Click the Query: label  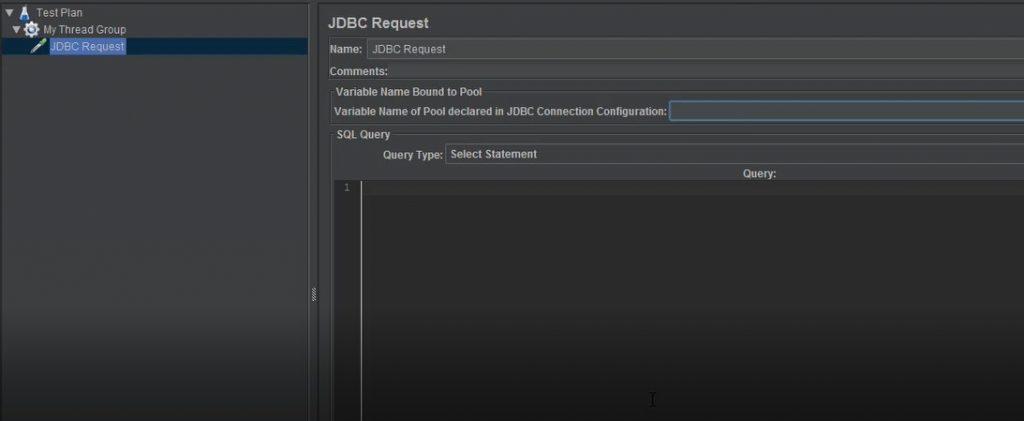coord(759,174)
